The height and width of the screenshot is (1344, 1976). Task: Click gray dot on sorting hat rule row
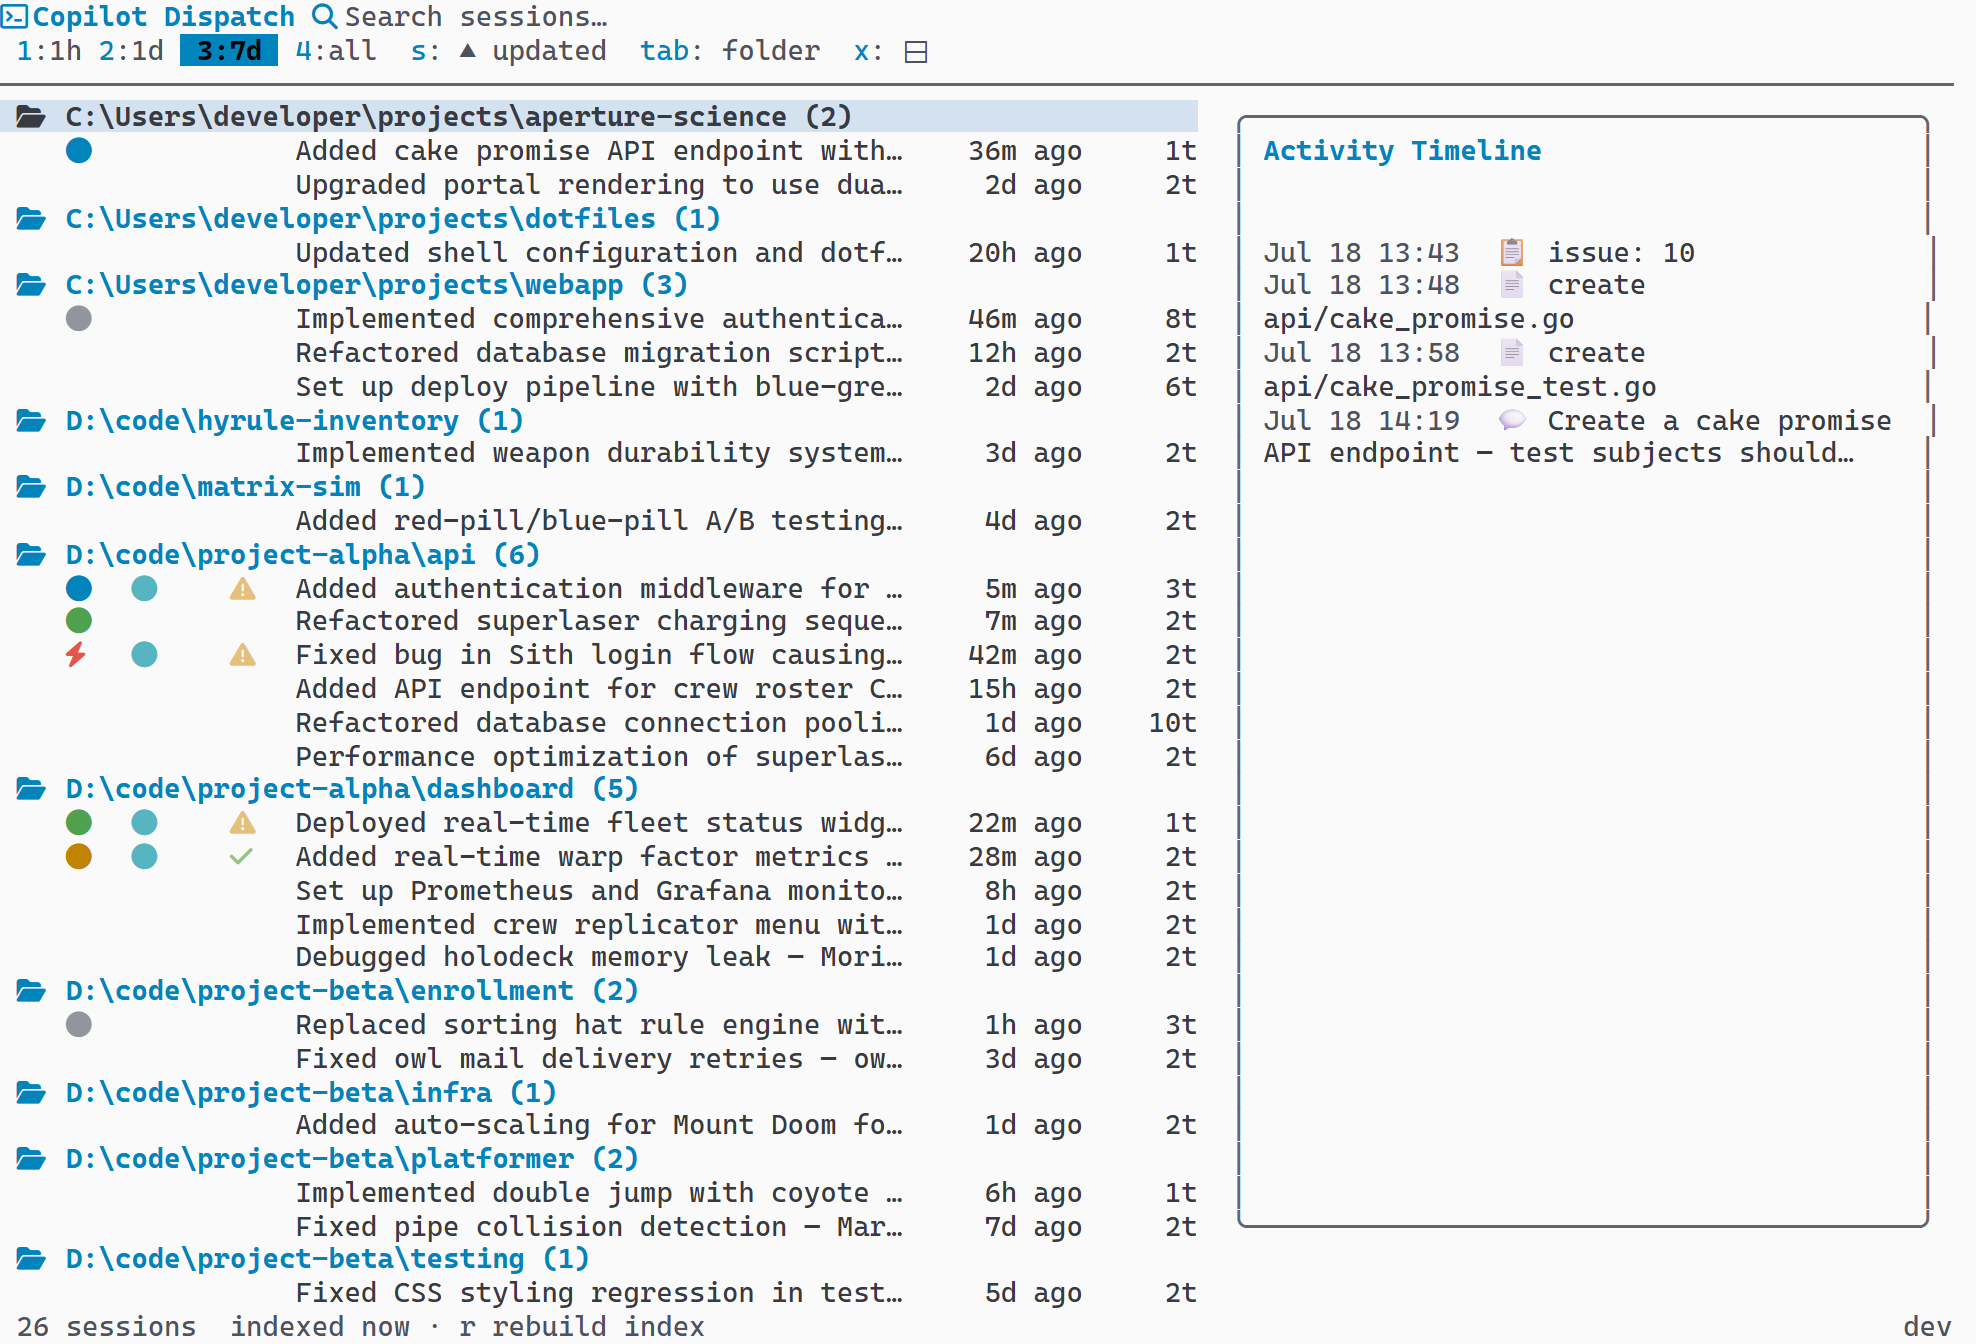point(79,1025)
